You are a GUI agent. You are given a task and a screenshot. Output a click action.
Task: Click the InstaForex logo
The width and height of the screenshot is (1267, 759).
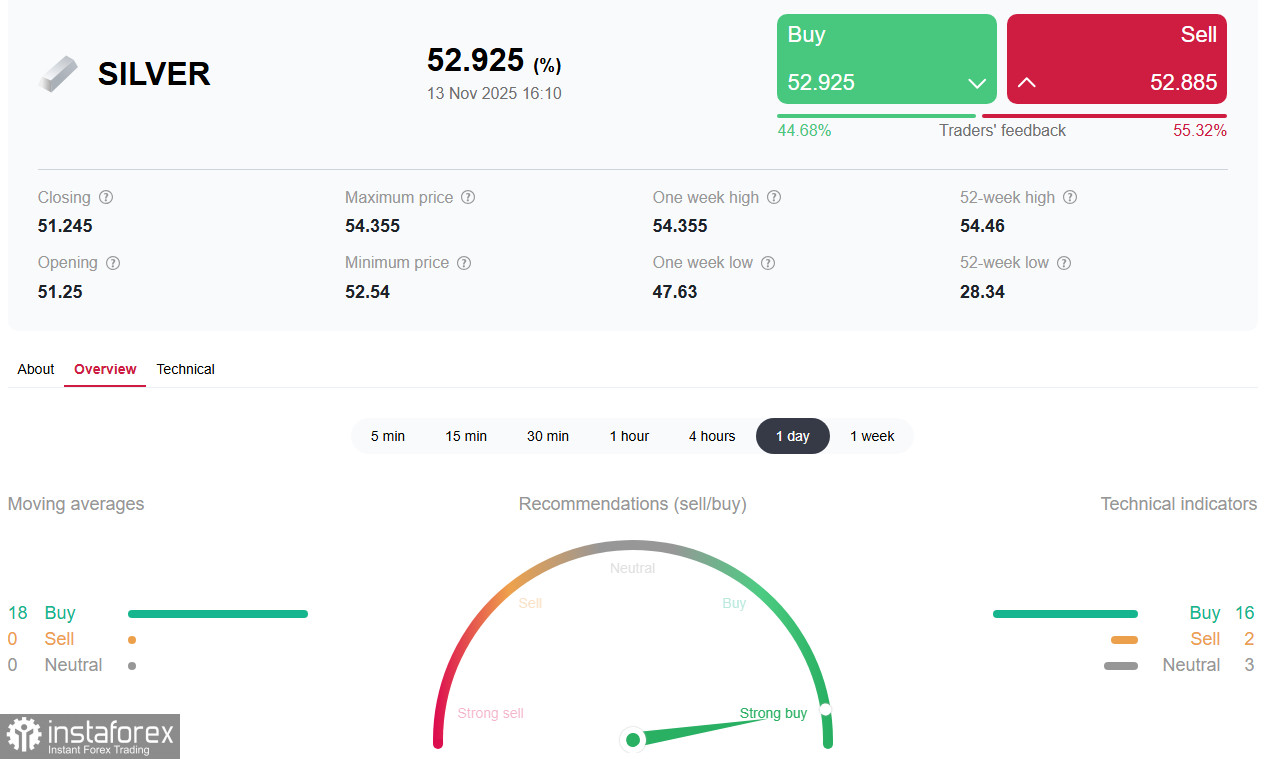pyautogui.click(x=90, y=737)
